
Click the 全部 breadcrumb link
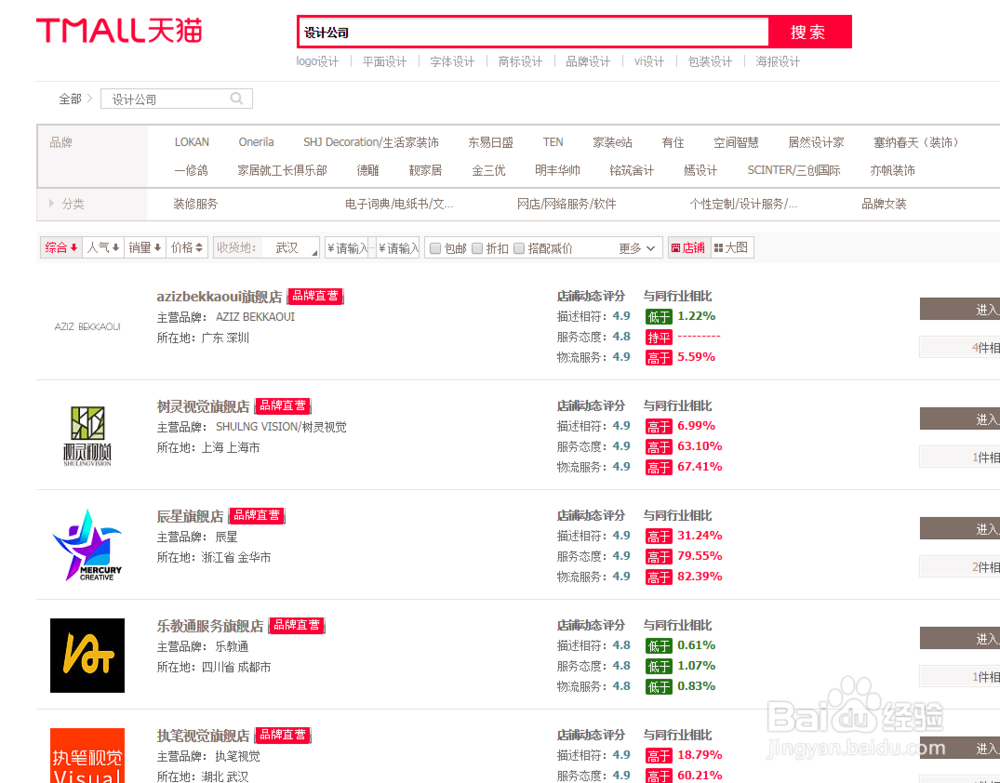click(x=70, y=99)
